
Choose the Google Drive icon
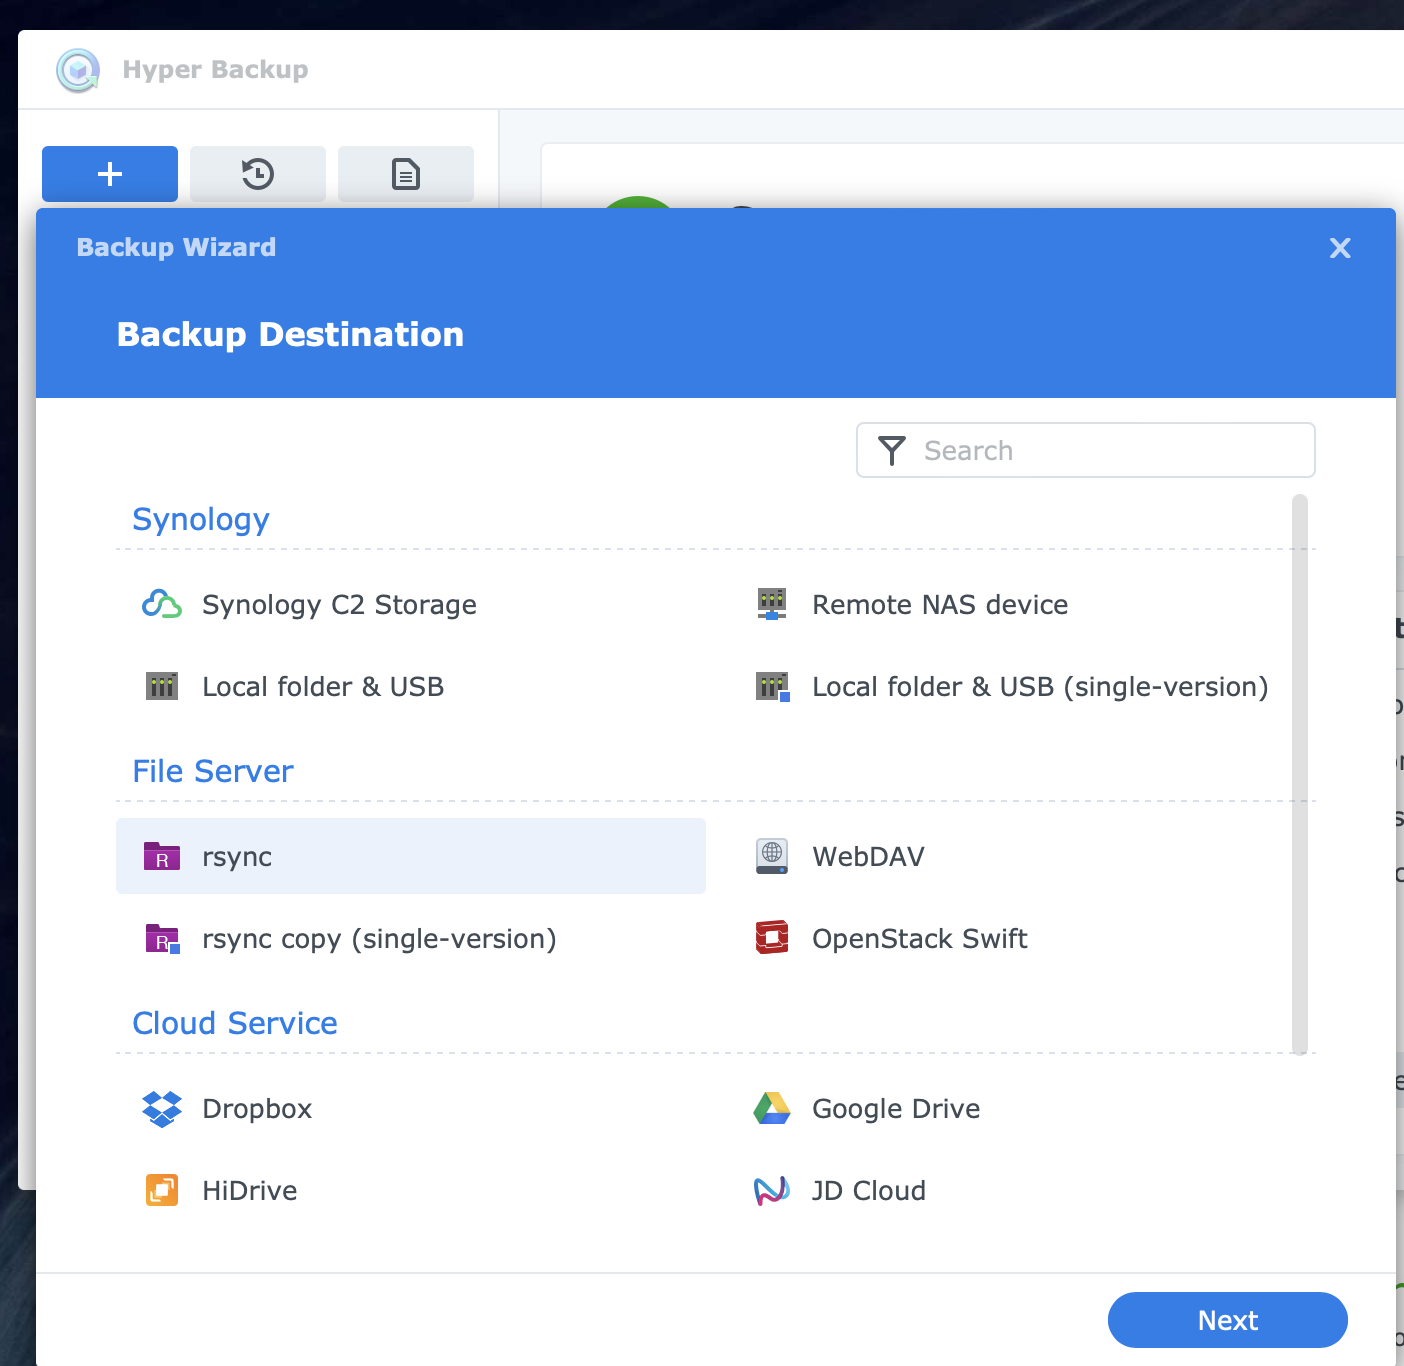pos(771,1108)
